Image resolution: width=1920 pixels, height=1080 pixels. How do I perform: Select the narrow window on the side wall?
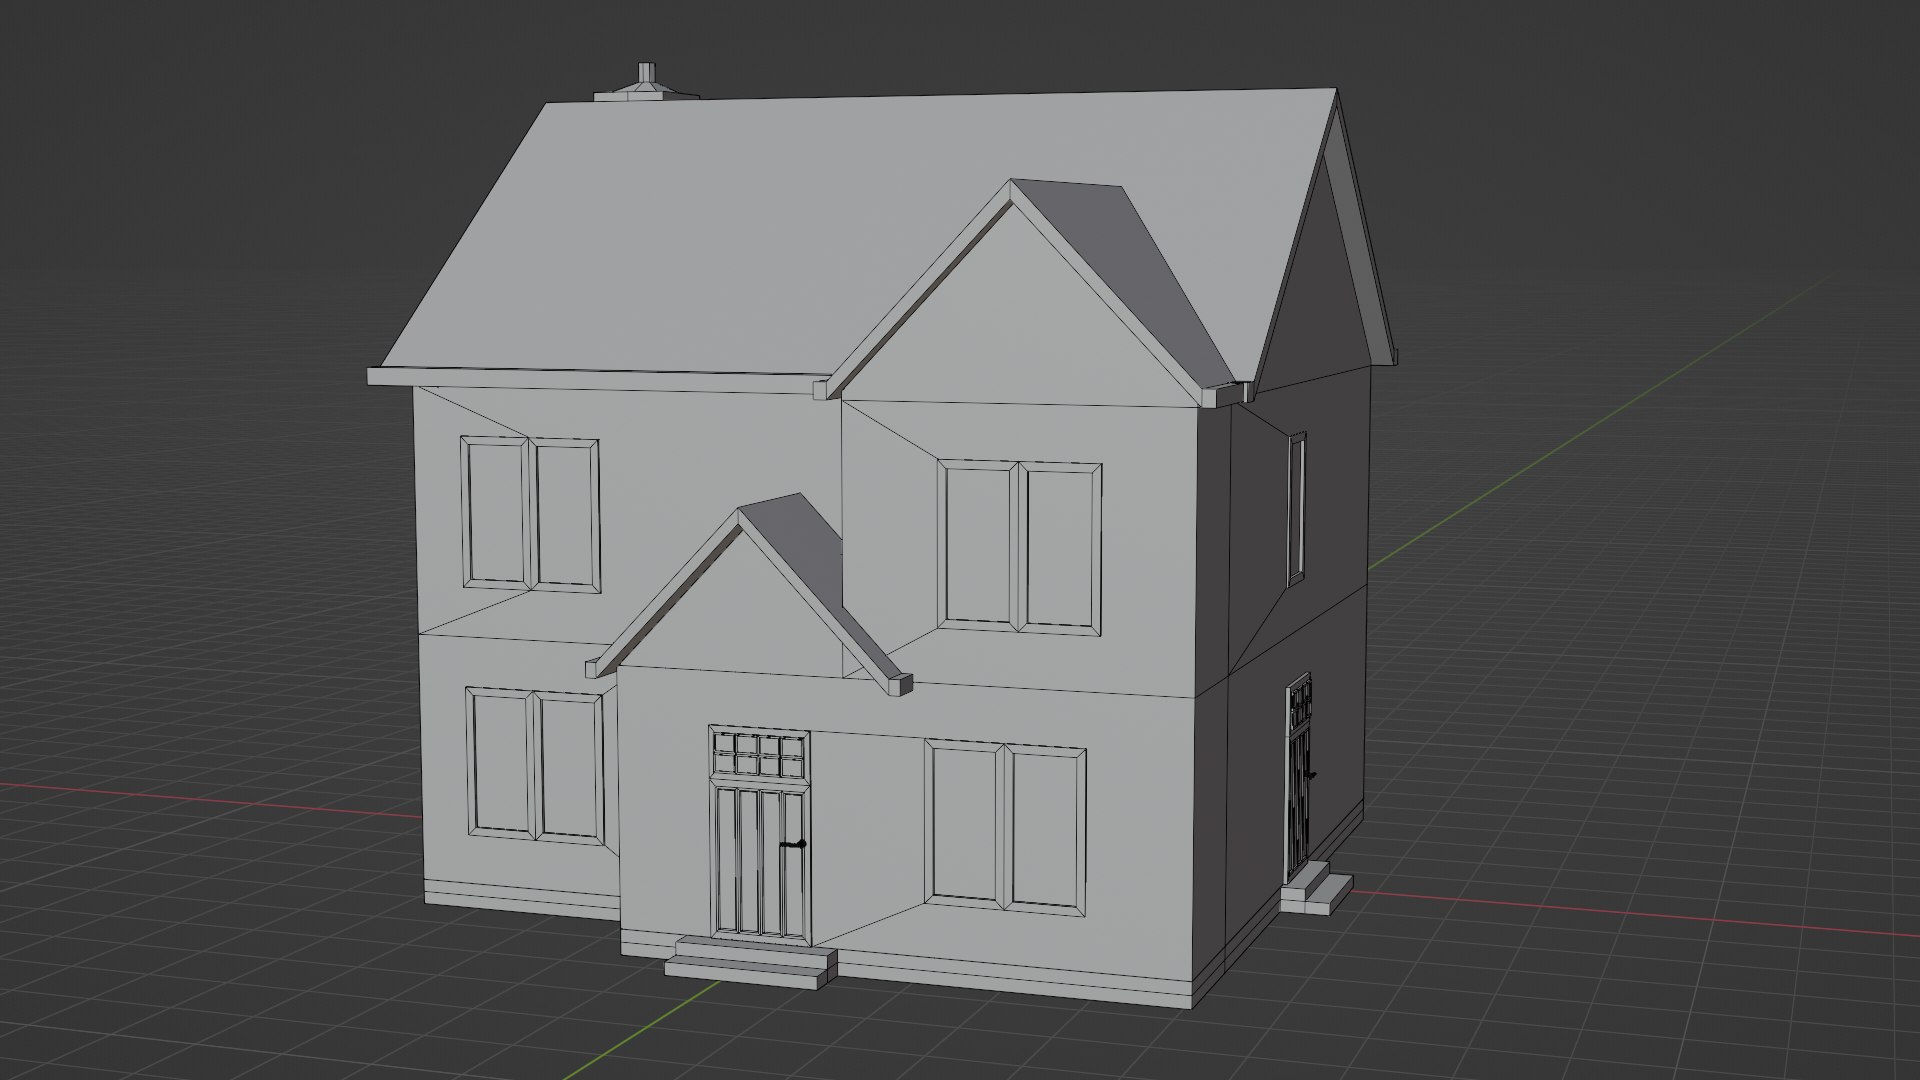click(1297, 508)
